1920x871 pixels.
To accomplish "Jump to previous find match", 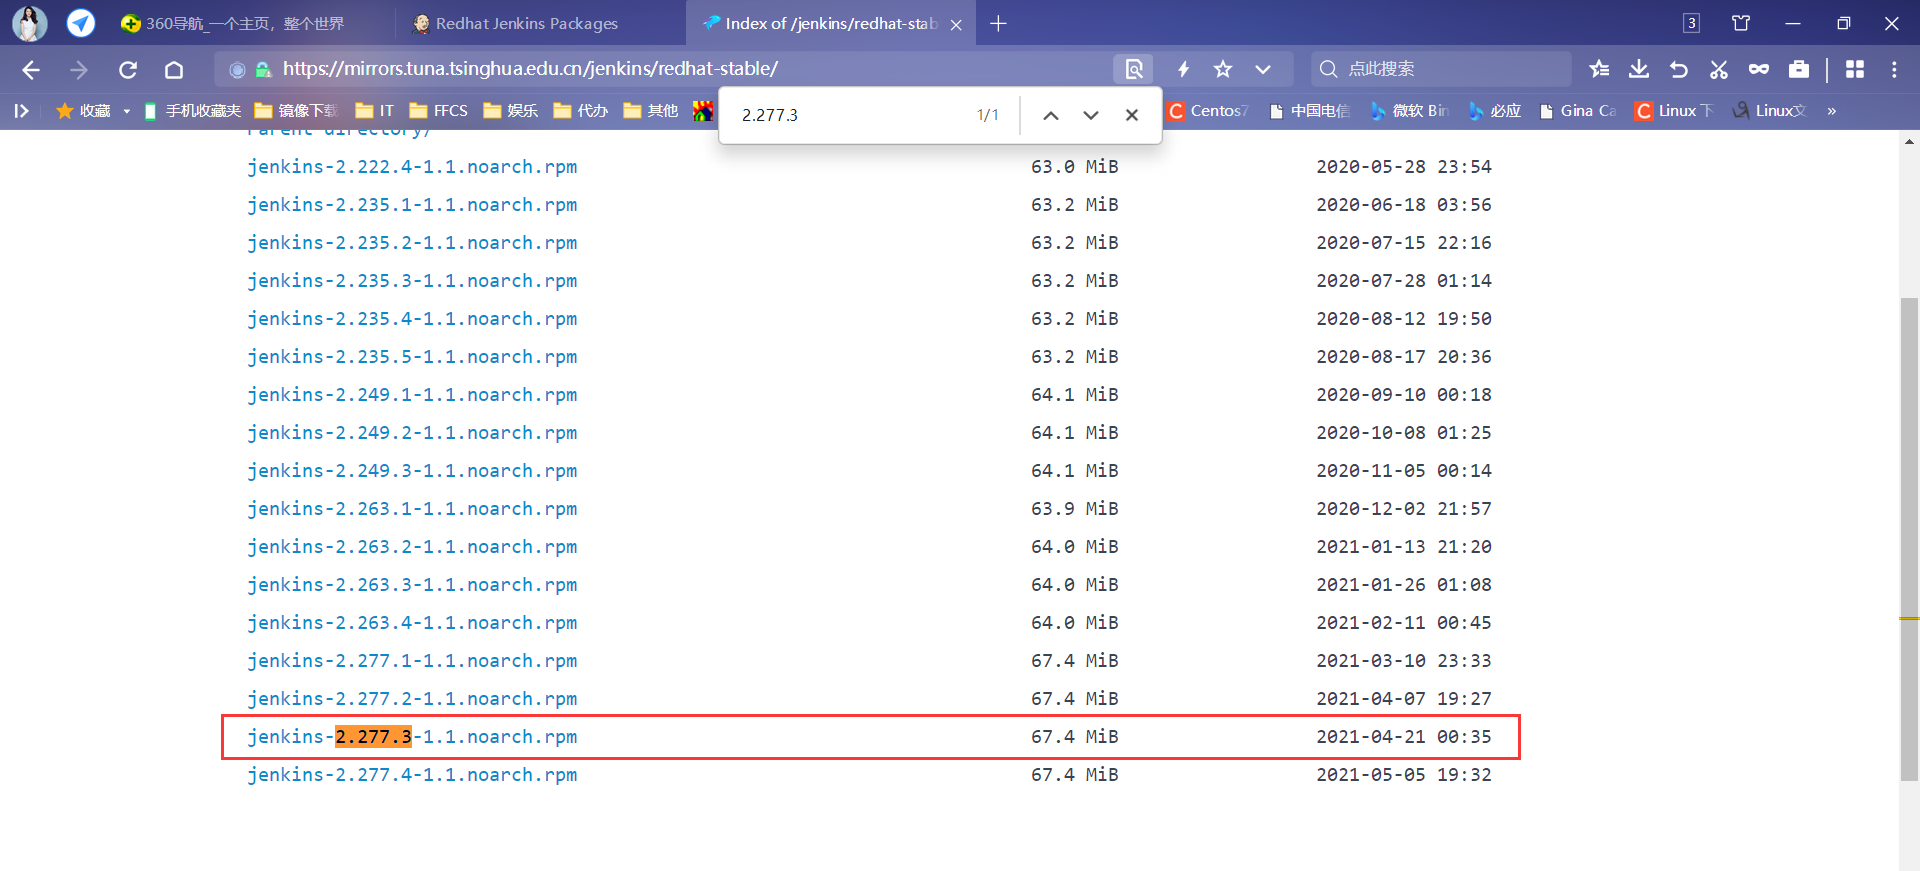I will (x=1051, y=115).
